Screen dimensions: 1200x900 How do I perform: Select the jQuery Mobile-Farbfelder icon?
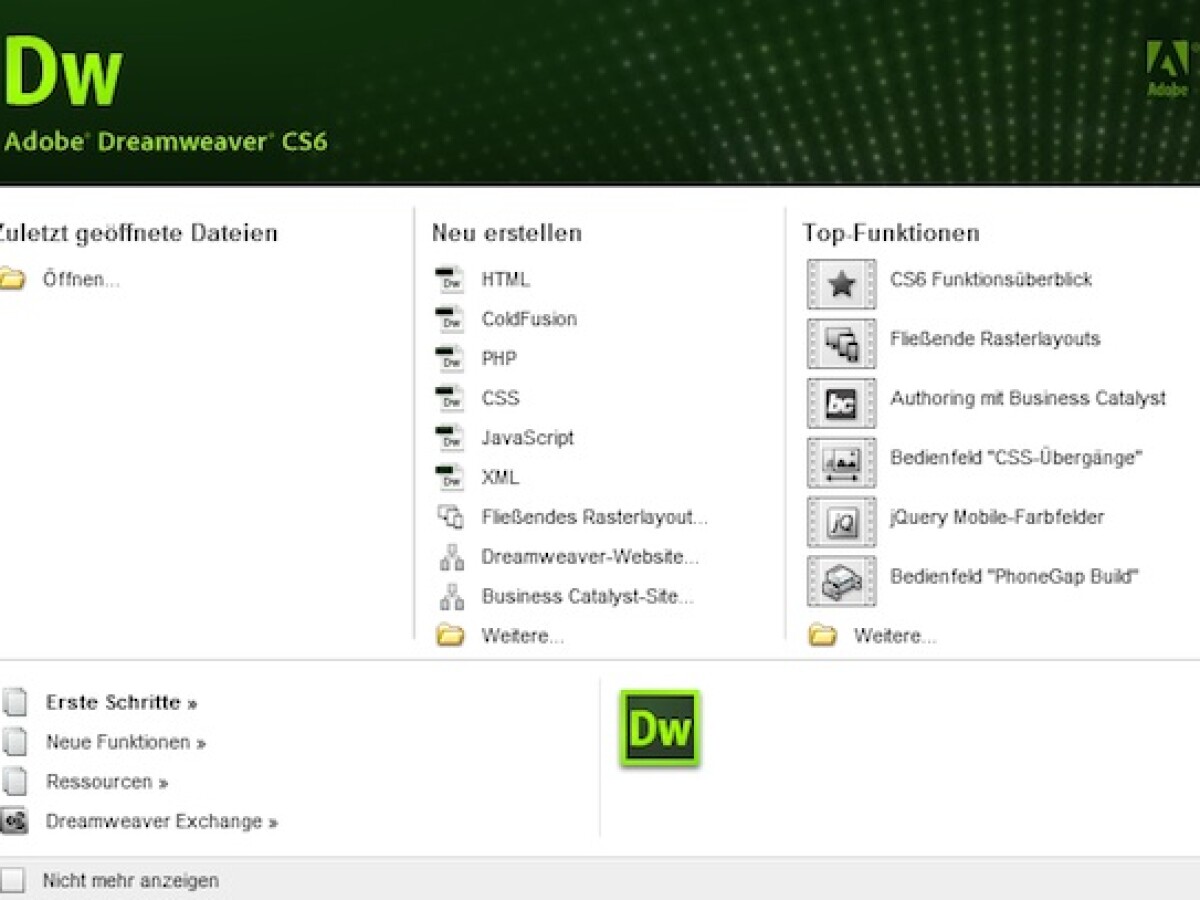click(x=840, y=519)
